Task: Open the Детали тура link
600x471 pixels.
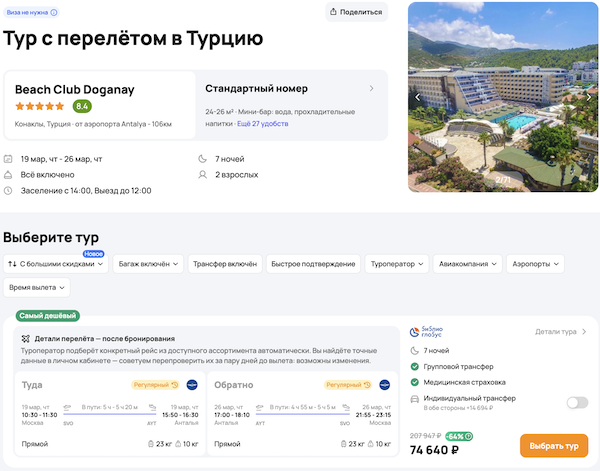Action: click(560, 331)
